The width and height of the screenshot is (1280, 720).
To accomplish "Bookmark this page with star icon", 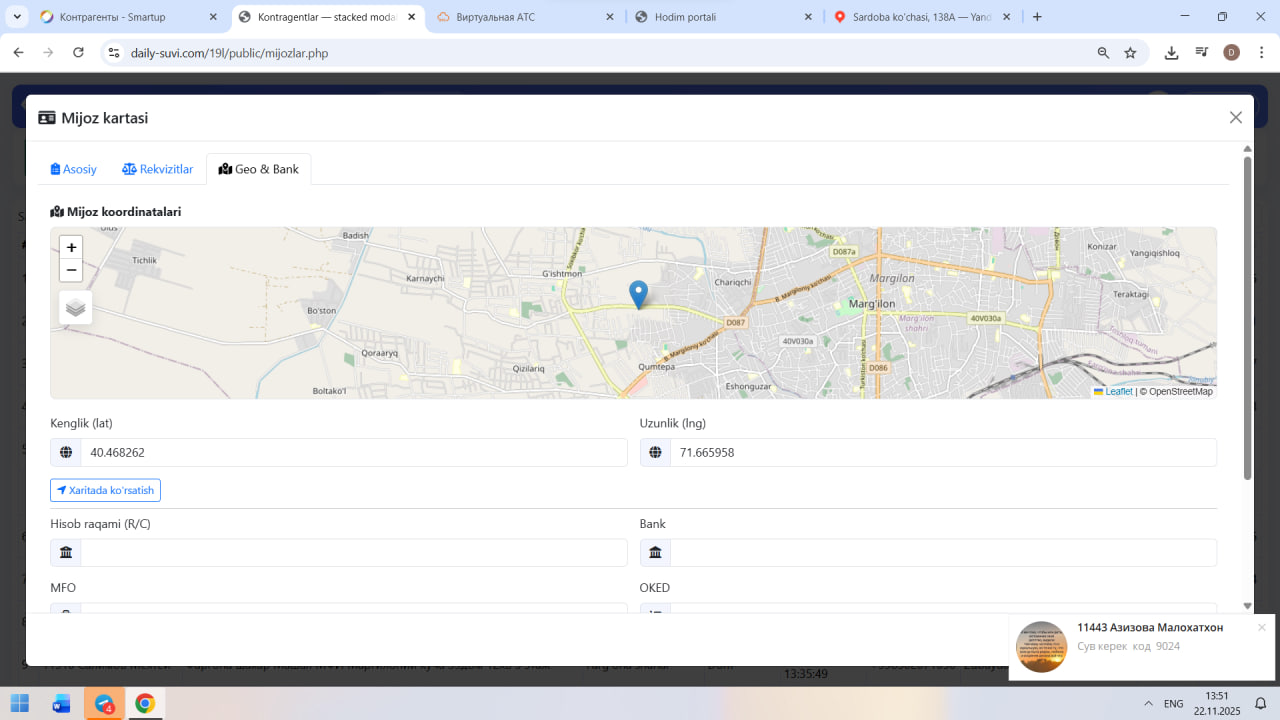I will (x=1130, y=53).
